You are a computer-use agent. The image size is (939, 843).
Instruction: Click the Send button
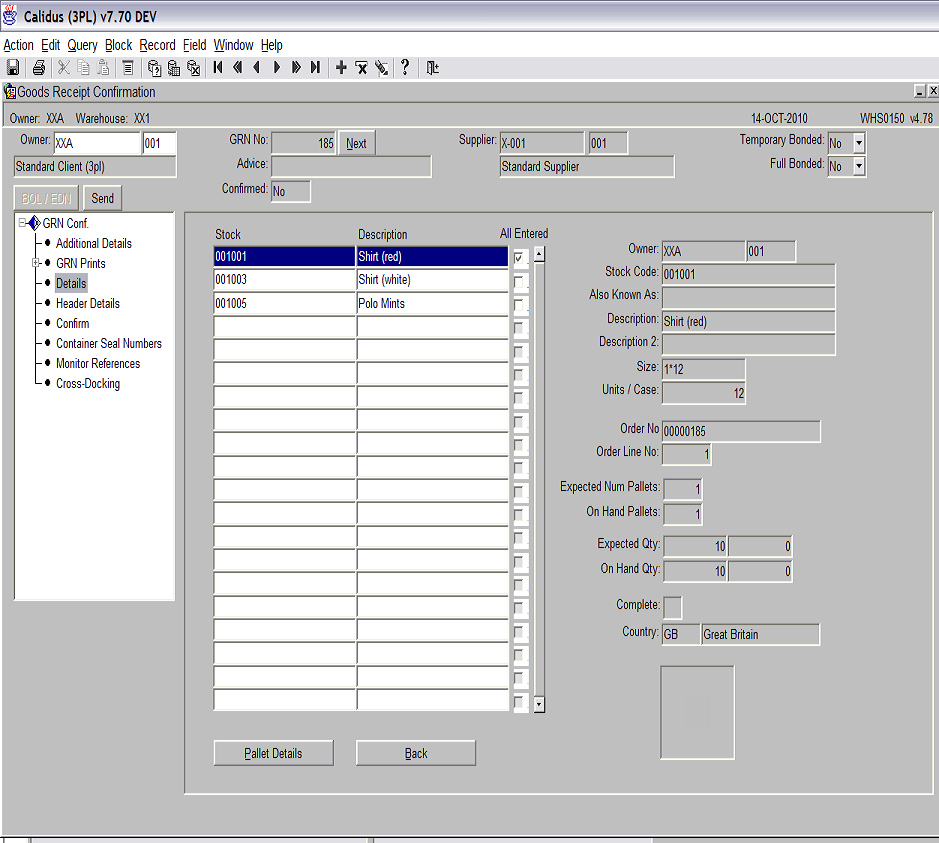point(102,198)
